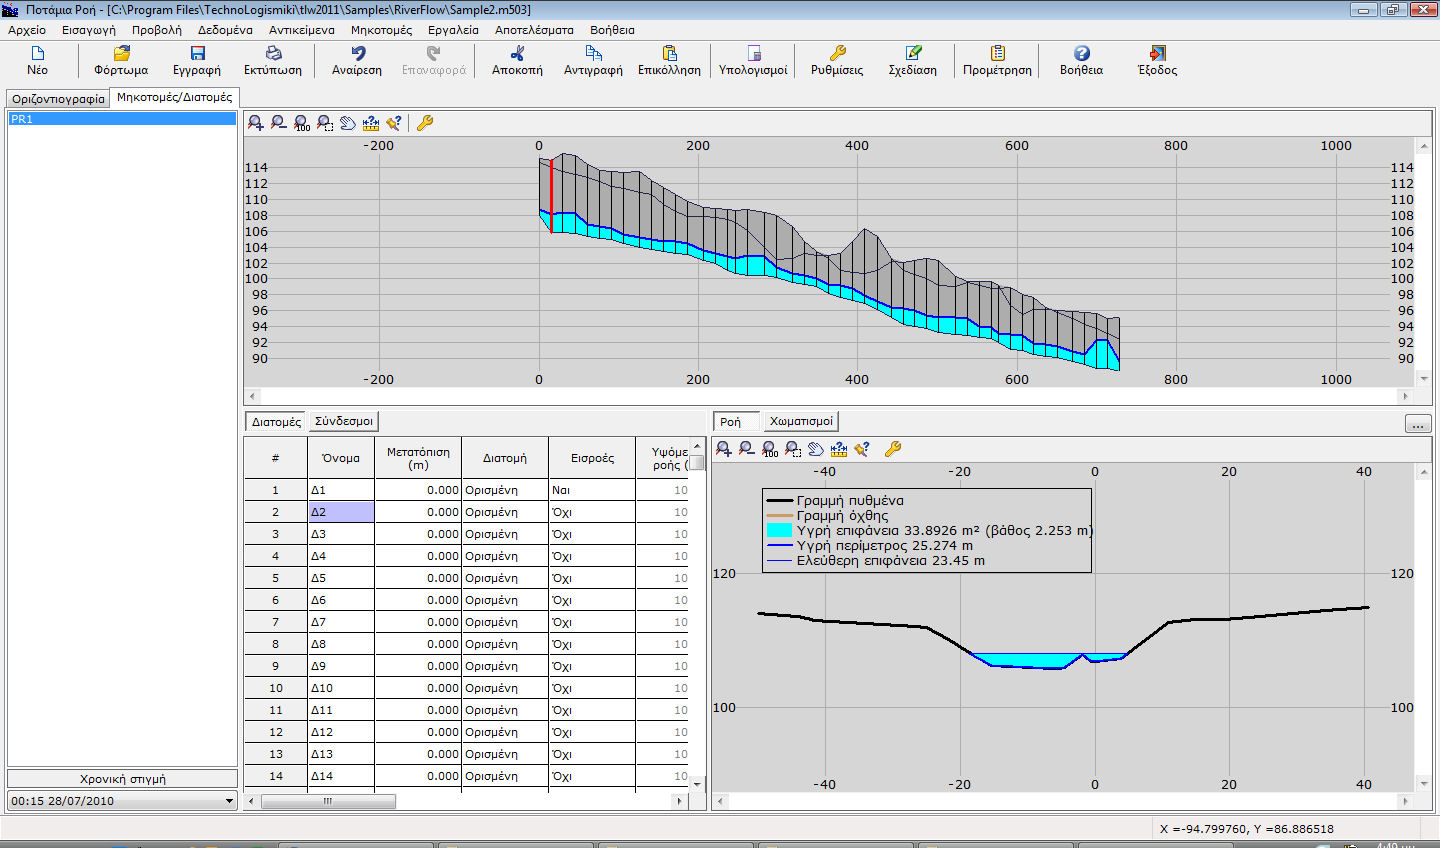1440x848 pixels.
Task: Click the Σχεδίαση drawing icon
Action: coord(912,54)
